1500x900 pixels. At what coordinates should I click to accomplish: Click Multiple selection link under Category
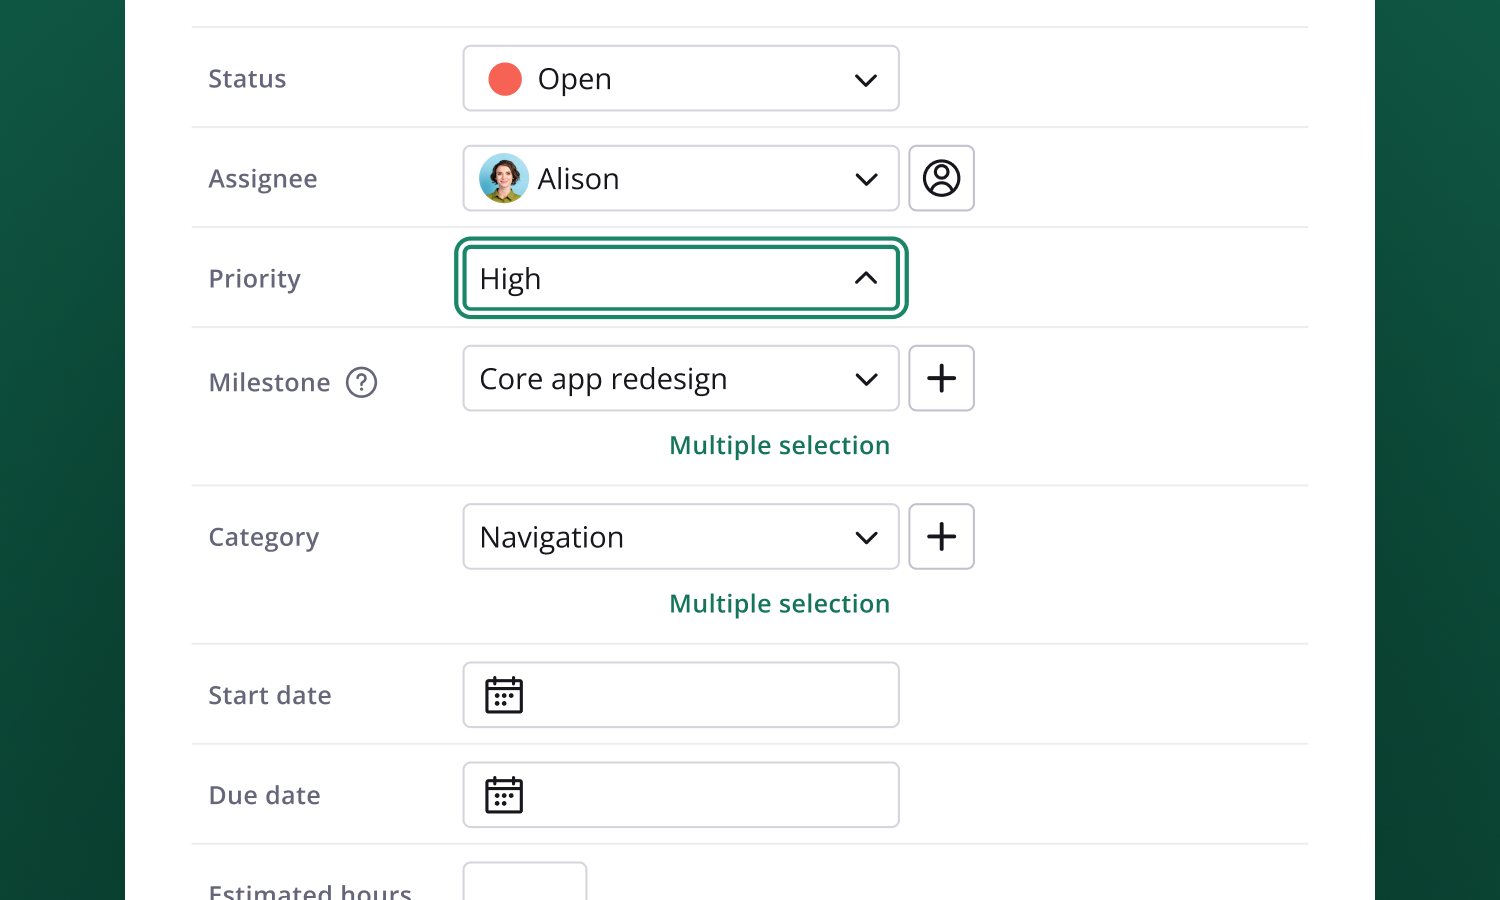pos(779,604)
